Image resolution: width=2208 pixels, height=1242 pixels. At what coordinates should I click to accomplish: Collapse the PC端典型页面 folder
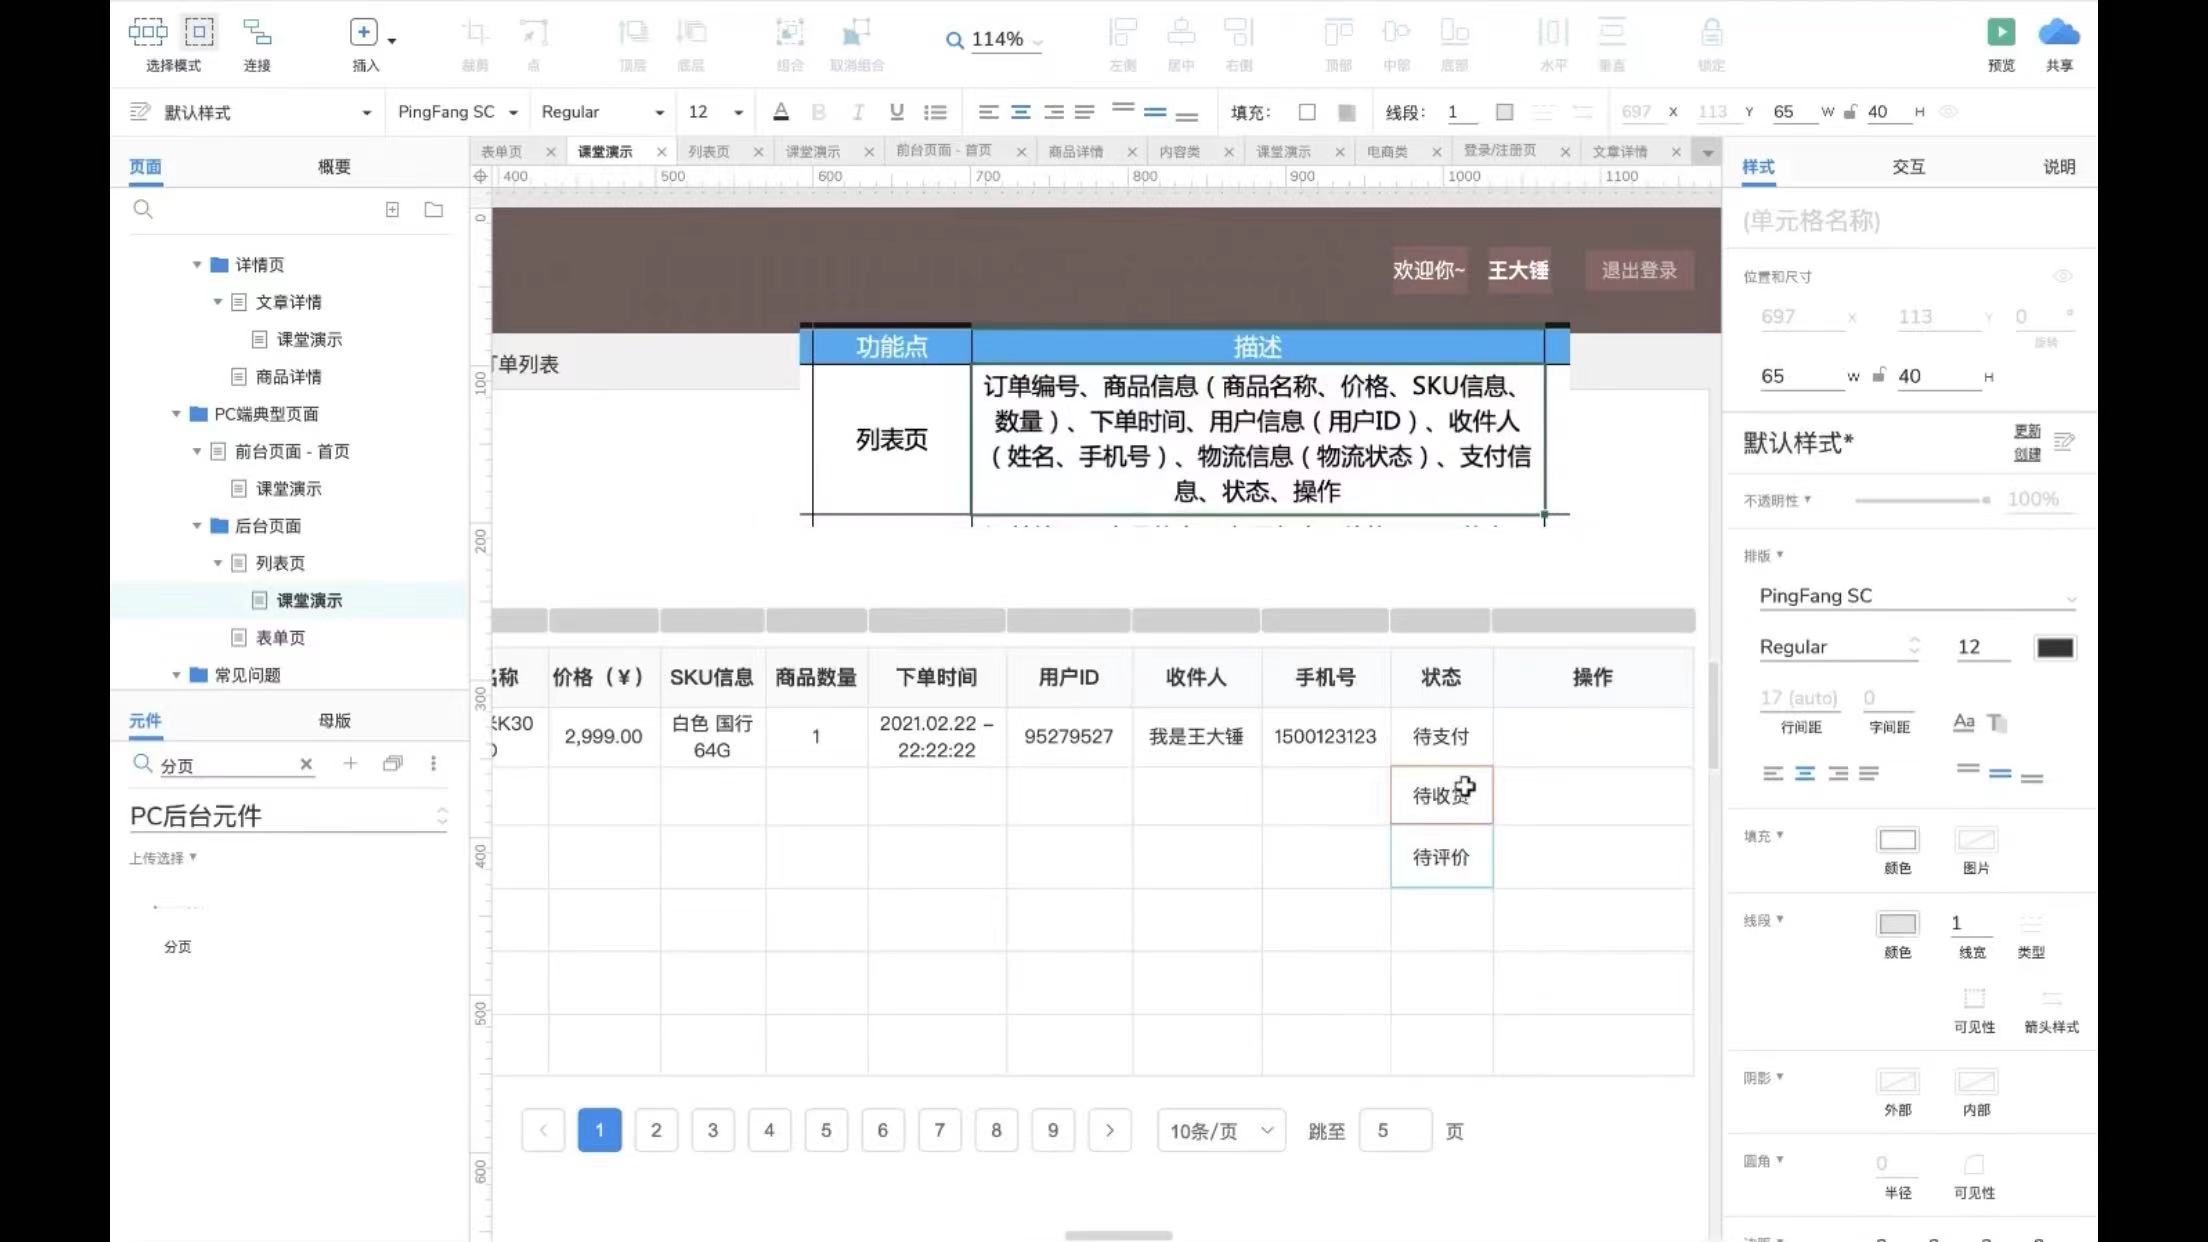pos(176,414)
